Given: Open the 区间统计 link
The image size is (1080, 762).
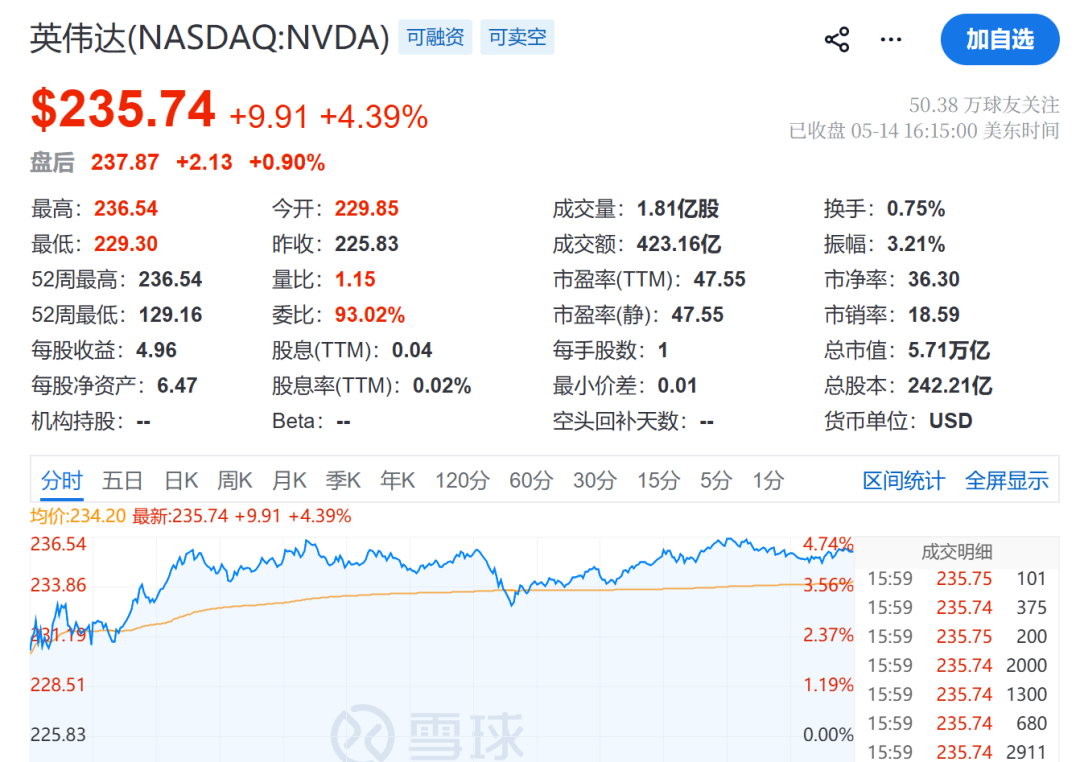Looking at the screenshot, I should [904, 480].
